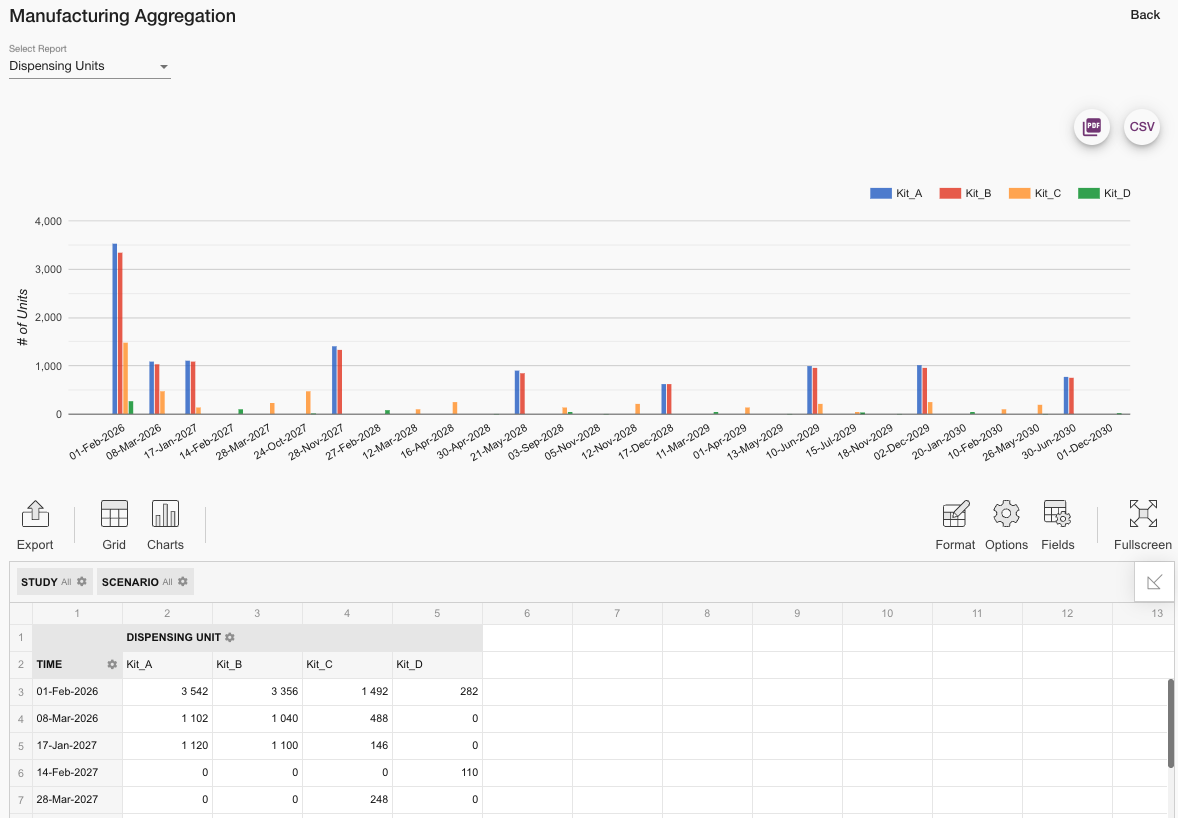Click the DISPENSING UNIT header gear
Viewport: 1178px width, 818px height.
point(230,637)
